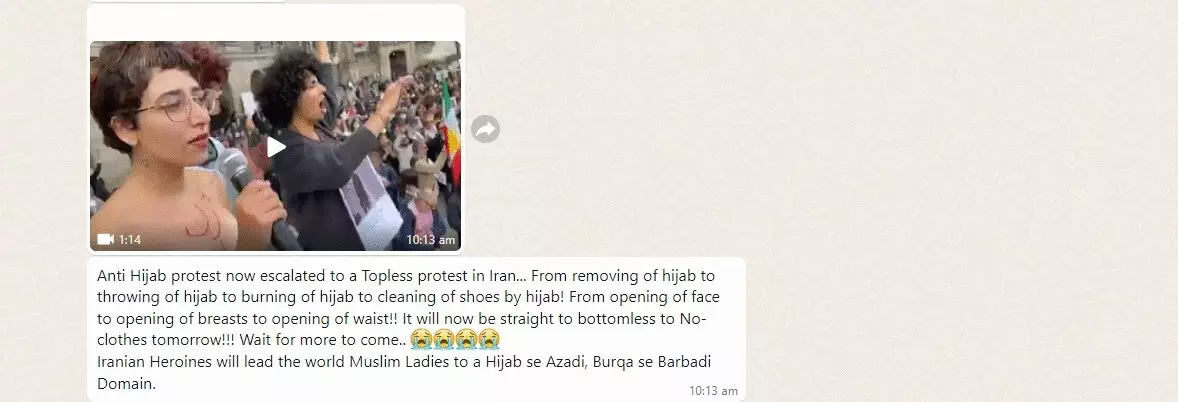The height and width of the screenshot is (402, 1178).
Task: Click the 'Iranian Heroines will lead' line
Action: coord(404,362)
